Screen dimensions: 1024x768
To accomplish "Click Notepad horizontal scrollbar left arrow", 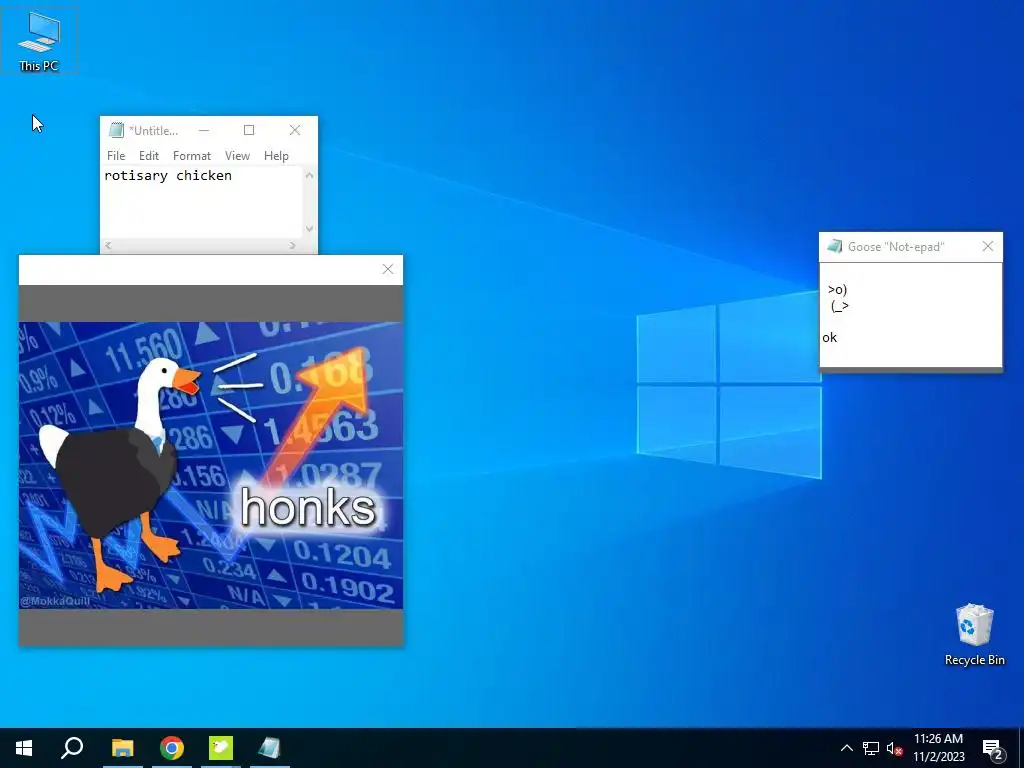I will [108, 246].
